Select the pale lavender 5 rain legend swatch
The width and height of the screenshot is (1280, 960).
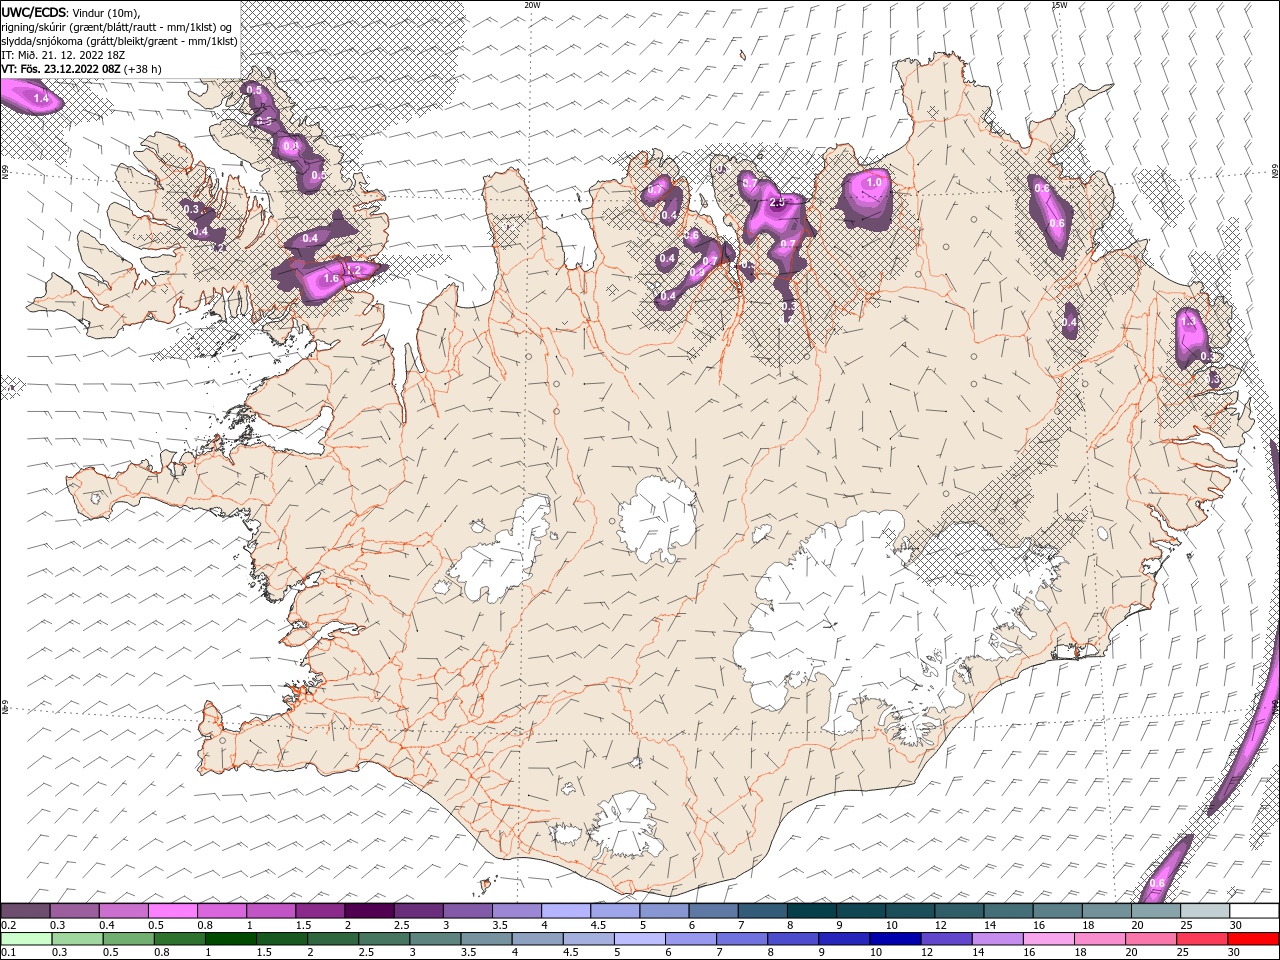(640, 938)
